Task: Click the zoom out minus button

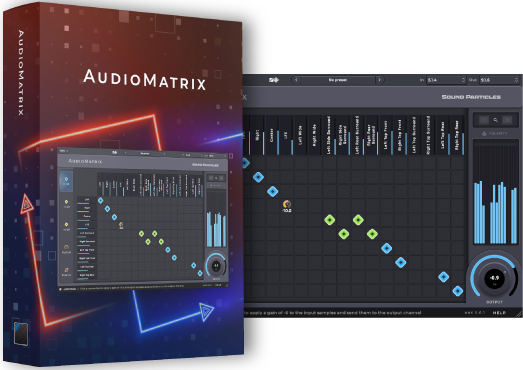Action: pos(484,120)
